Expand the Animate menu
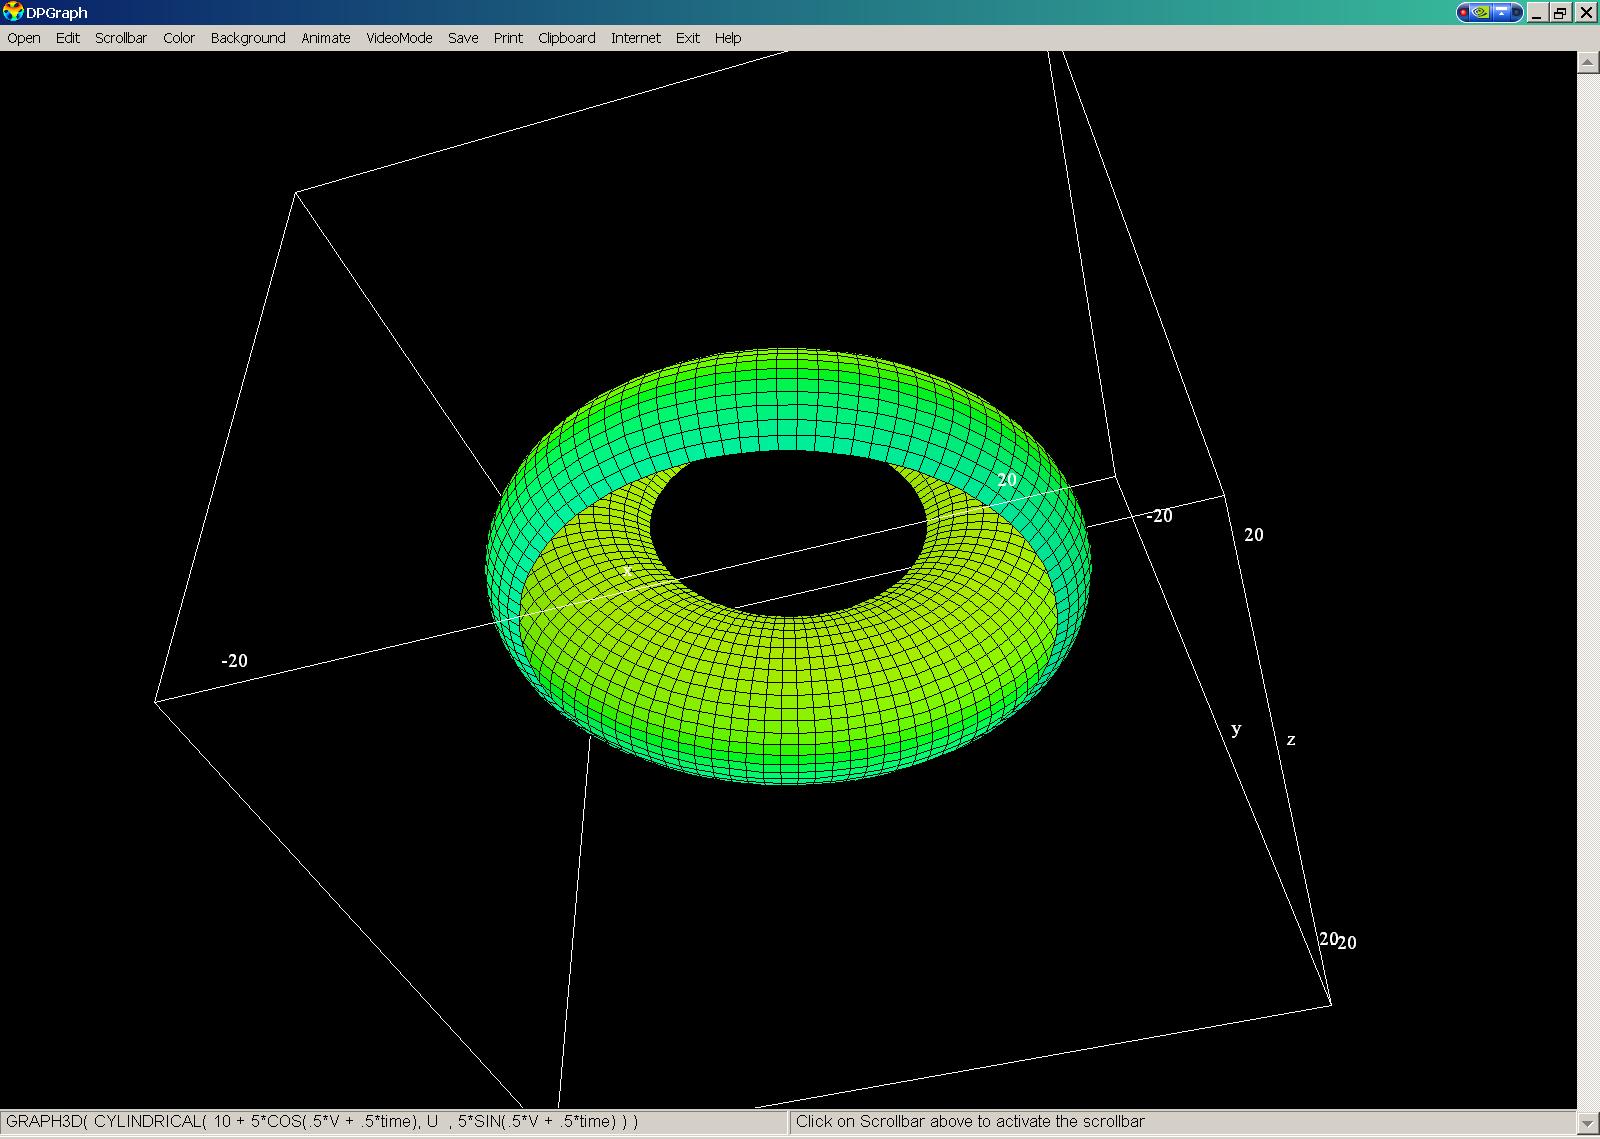 (326, 38)
